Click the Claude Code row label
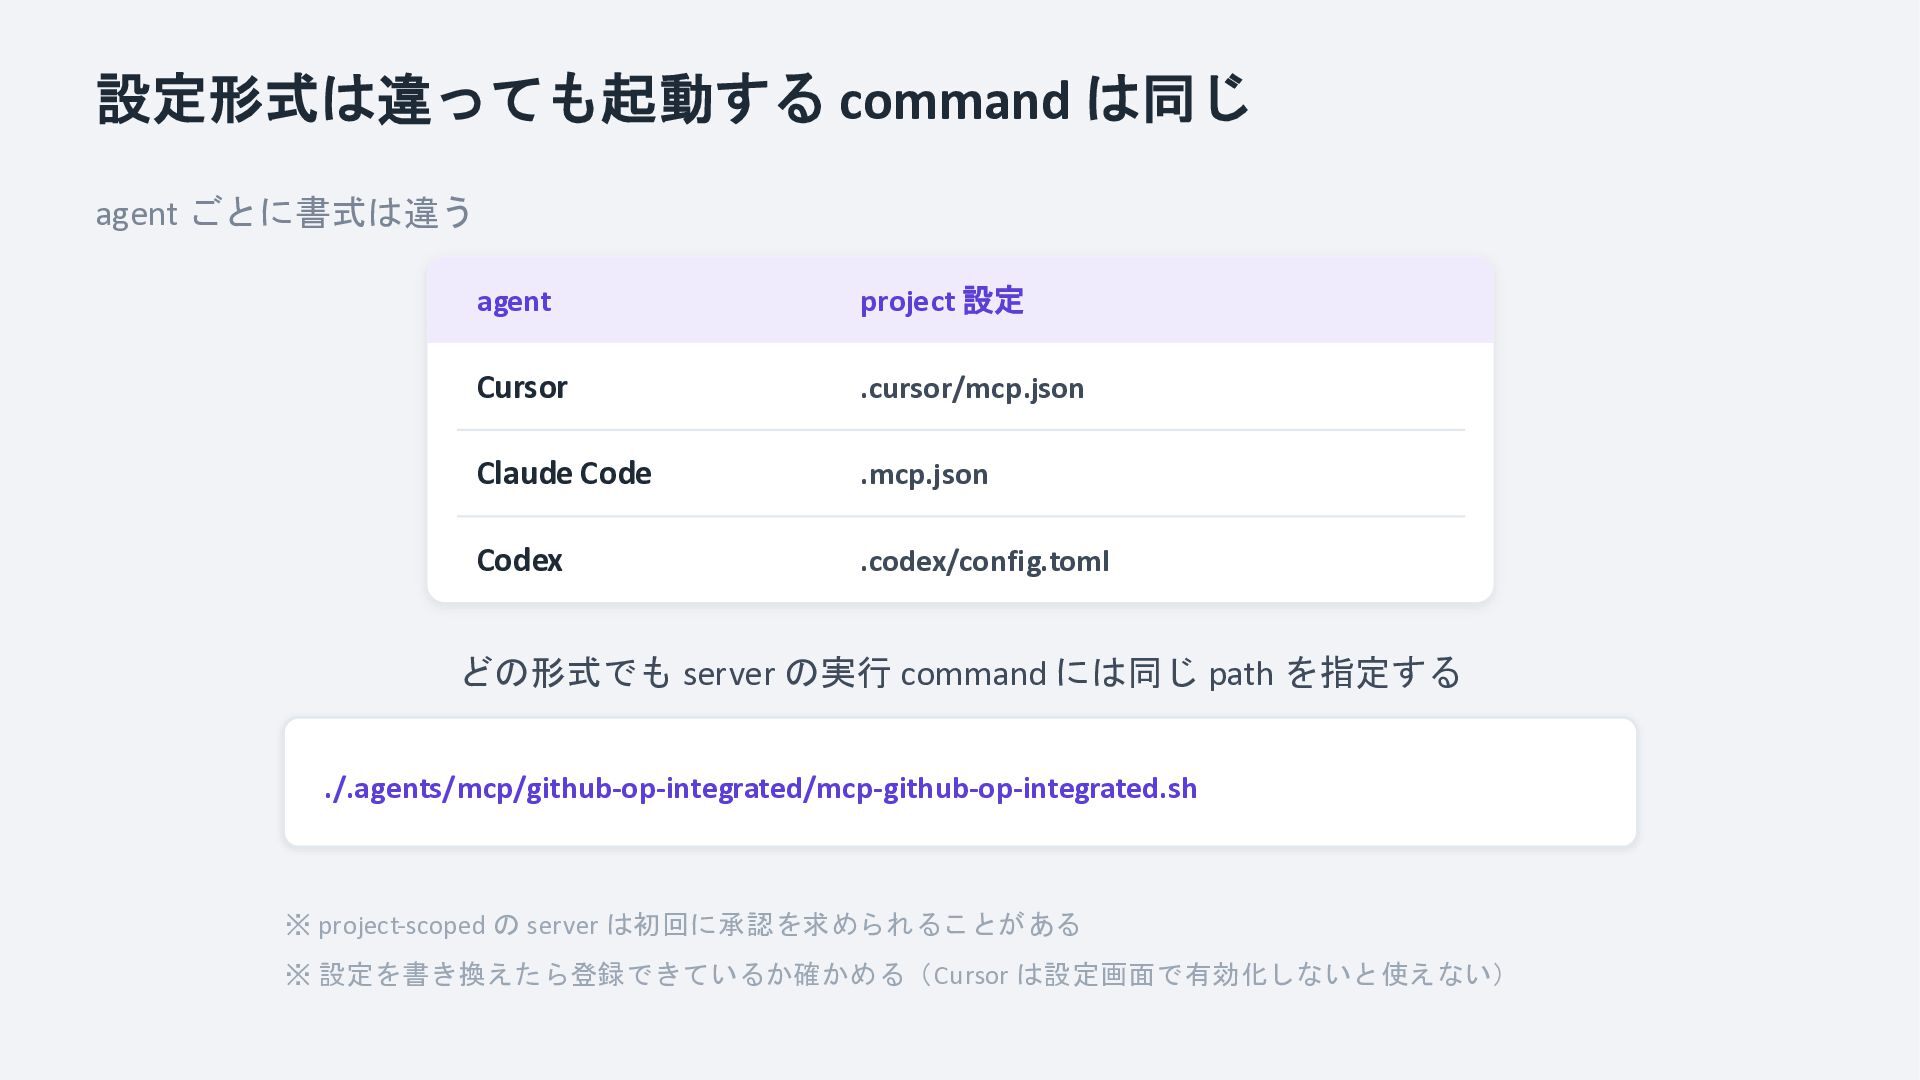The image size is (1920, 1080). (563, 473)
